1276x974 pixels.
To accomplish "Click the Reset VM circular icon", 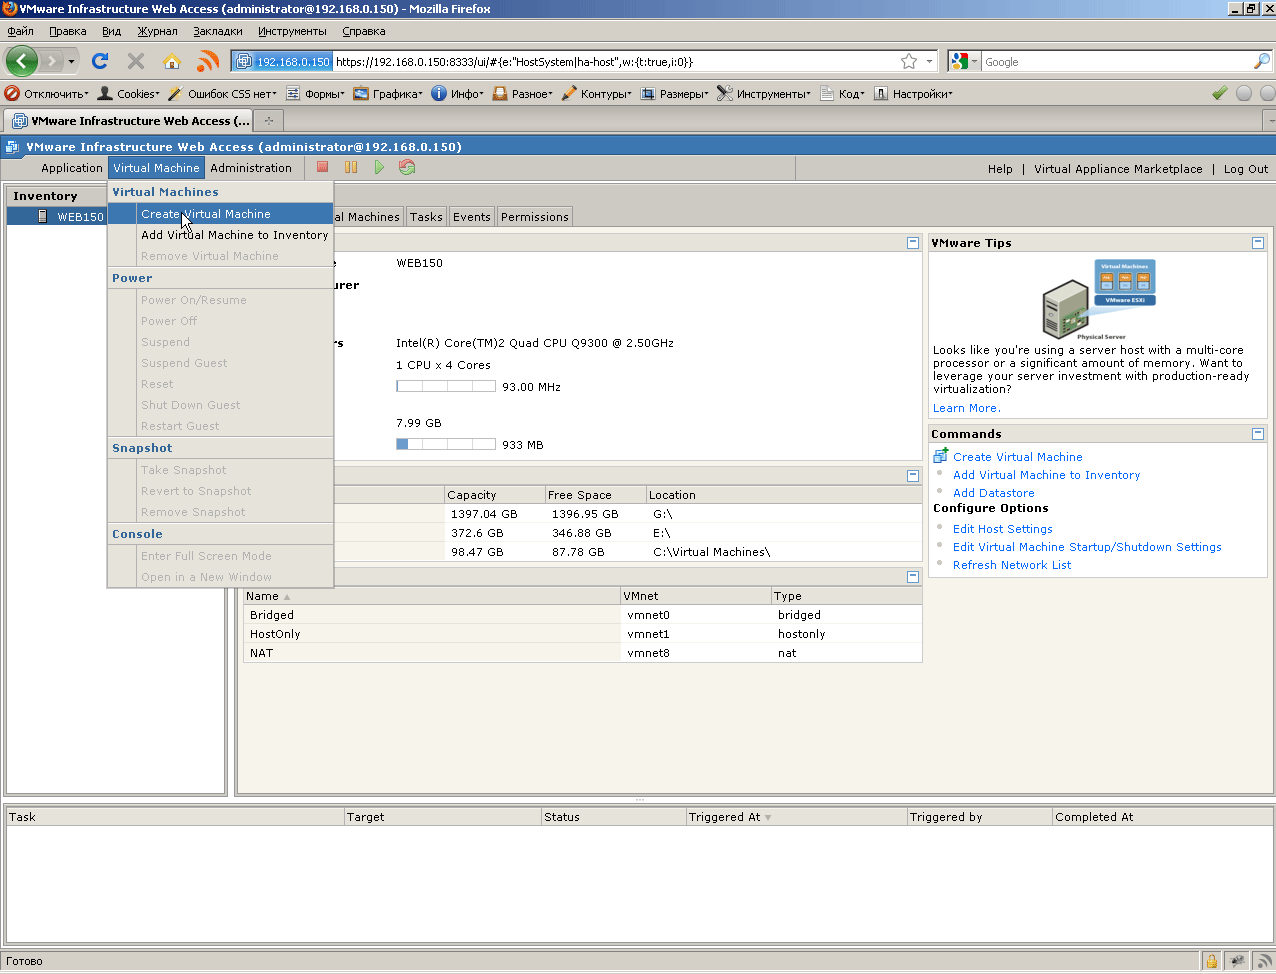I will click(x=407, y=167).
